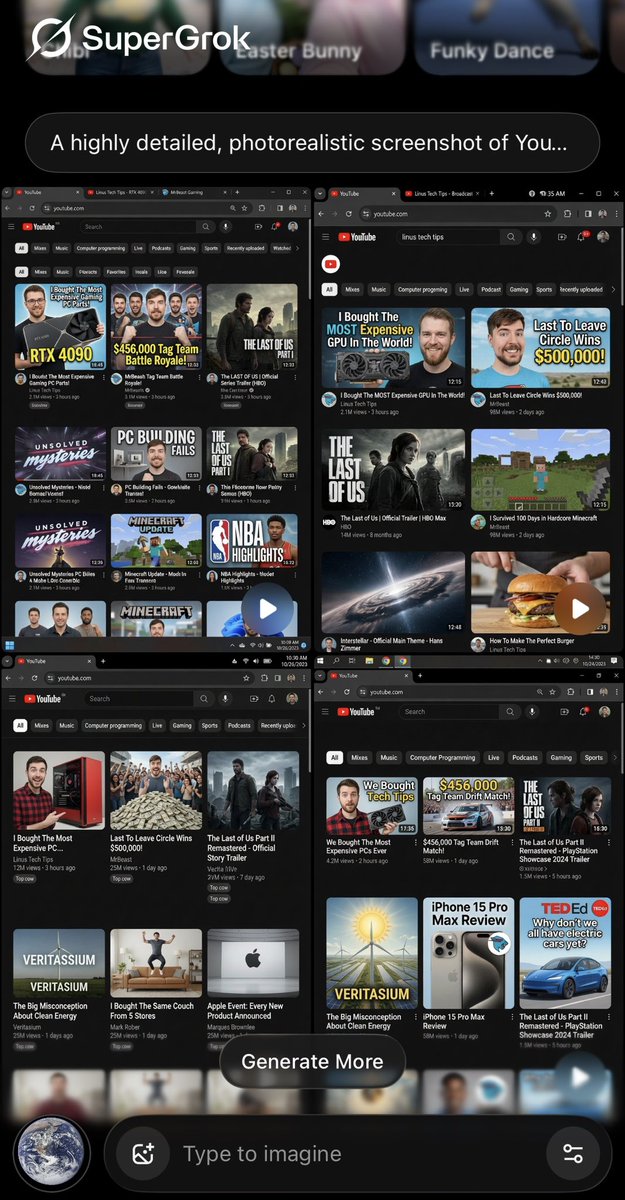Click TED-Ed electric cars thumbnail
Viewport: 625px width, 1200px height.
pyautogui.click(x=565, y=954)
